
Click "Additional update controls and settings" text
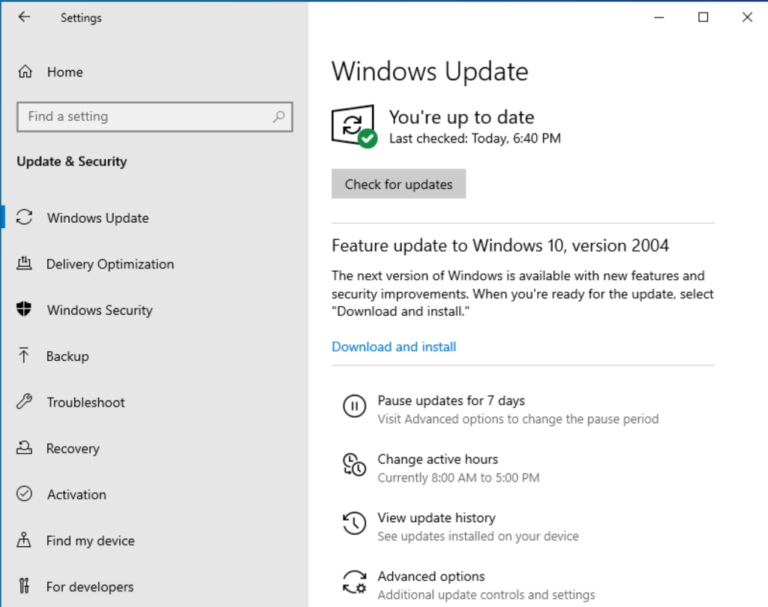486,595
